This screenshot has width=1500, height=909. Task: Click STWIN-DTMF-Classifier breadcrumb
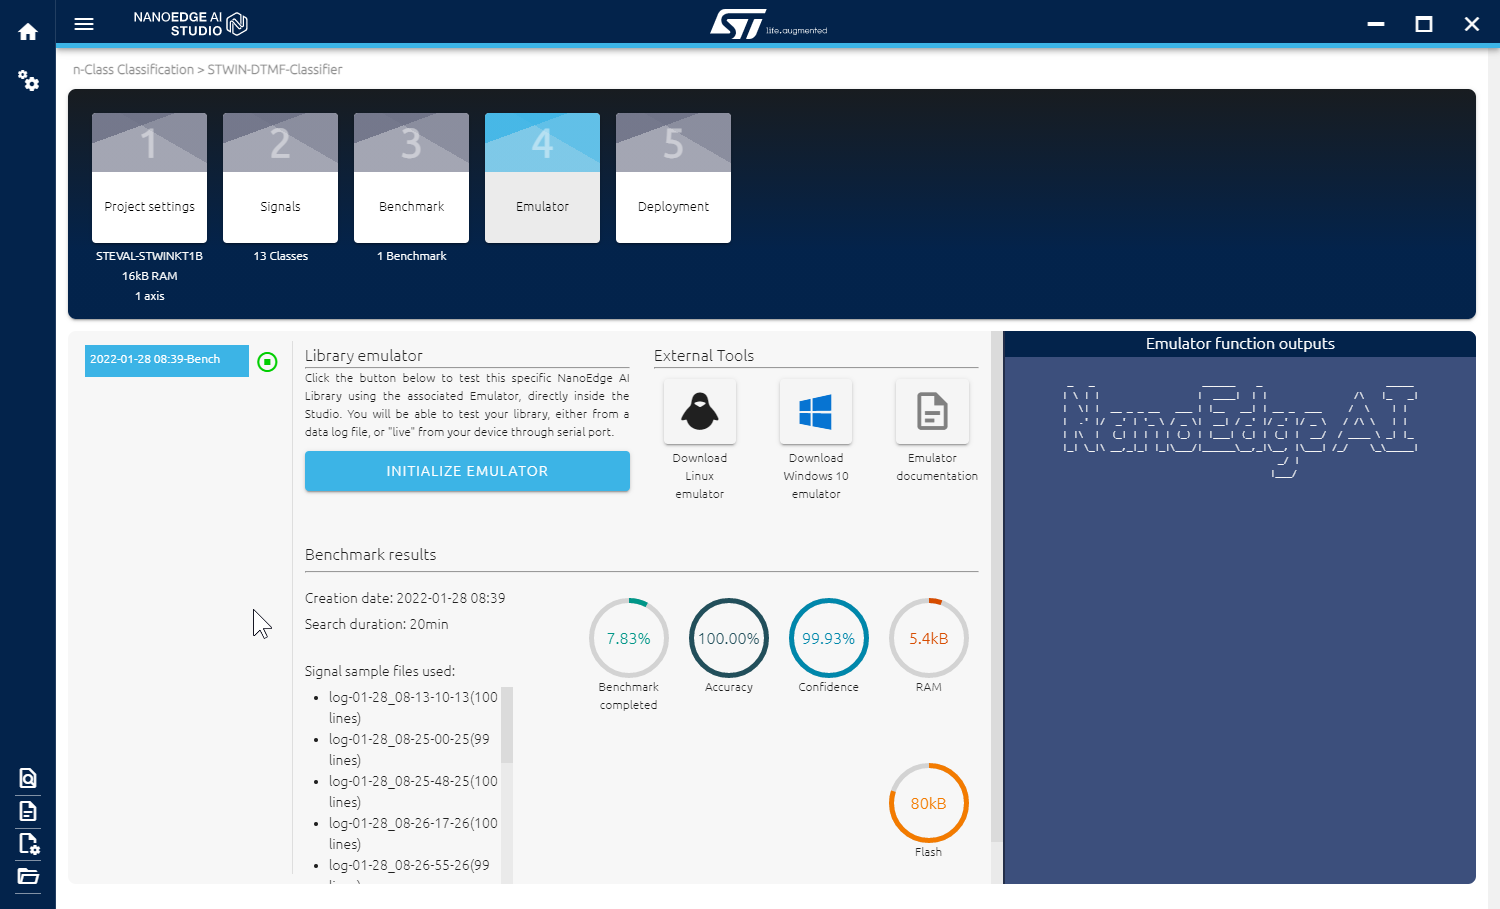[x=275, y=70]
